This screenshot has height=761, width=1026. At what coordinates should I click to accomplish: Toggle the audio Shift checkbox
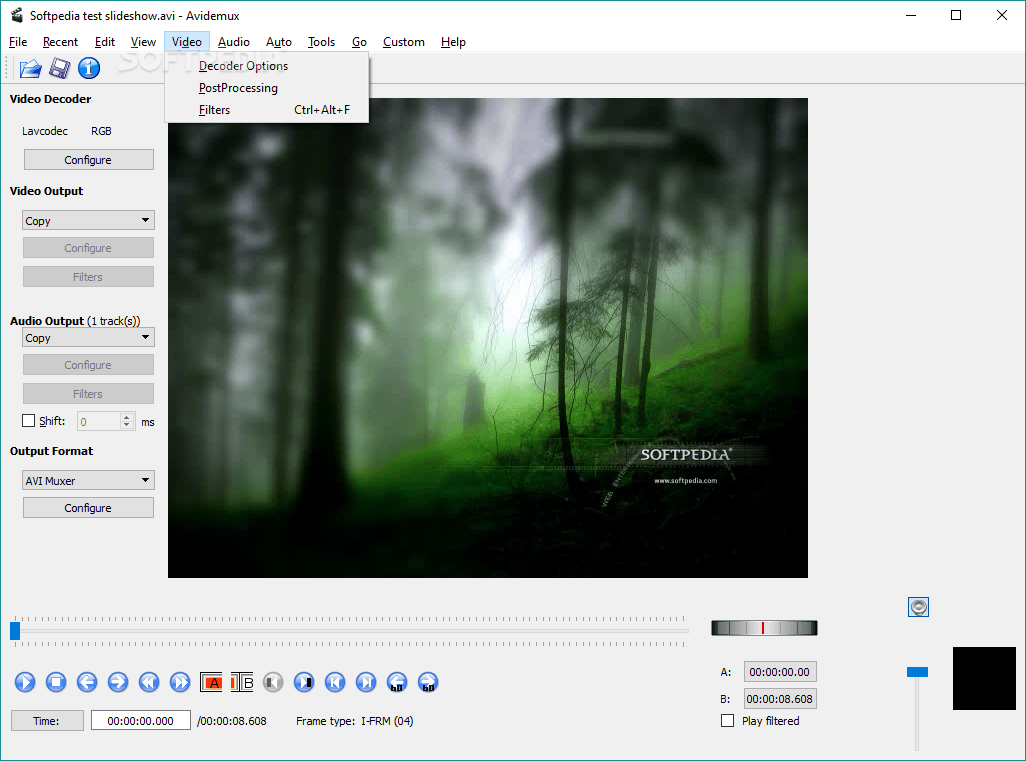pyautogui.click(x=28, y=420)
